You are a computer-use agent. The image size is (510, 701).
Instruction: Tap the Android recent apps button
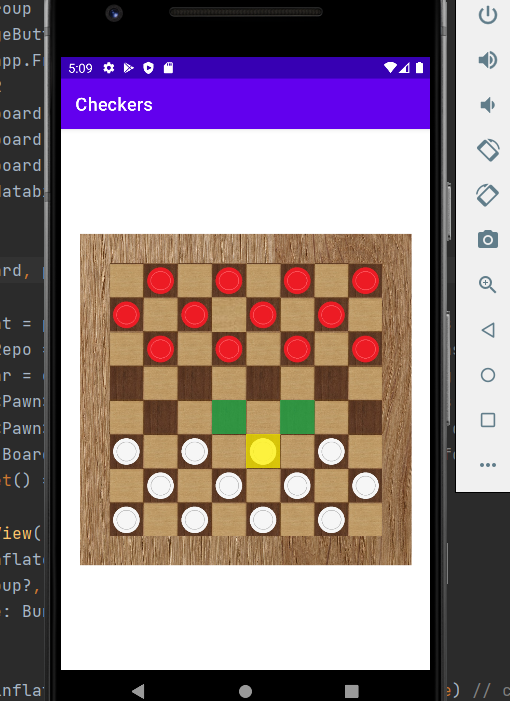pyautogui.click(x=352, y=691)
